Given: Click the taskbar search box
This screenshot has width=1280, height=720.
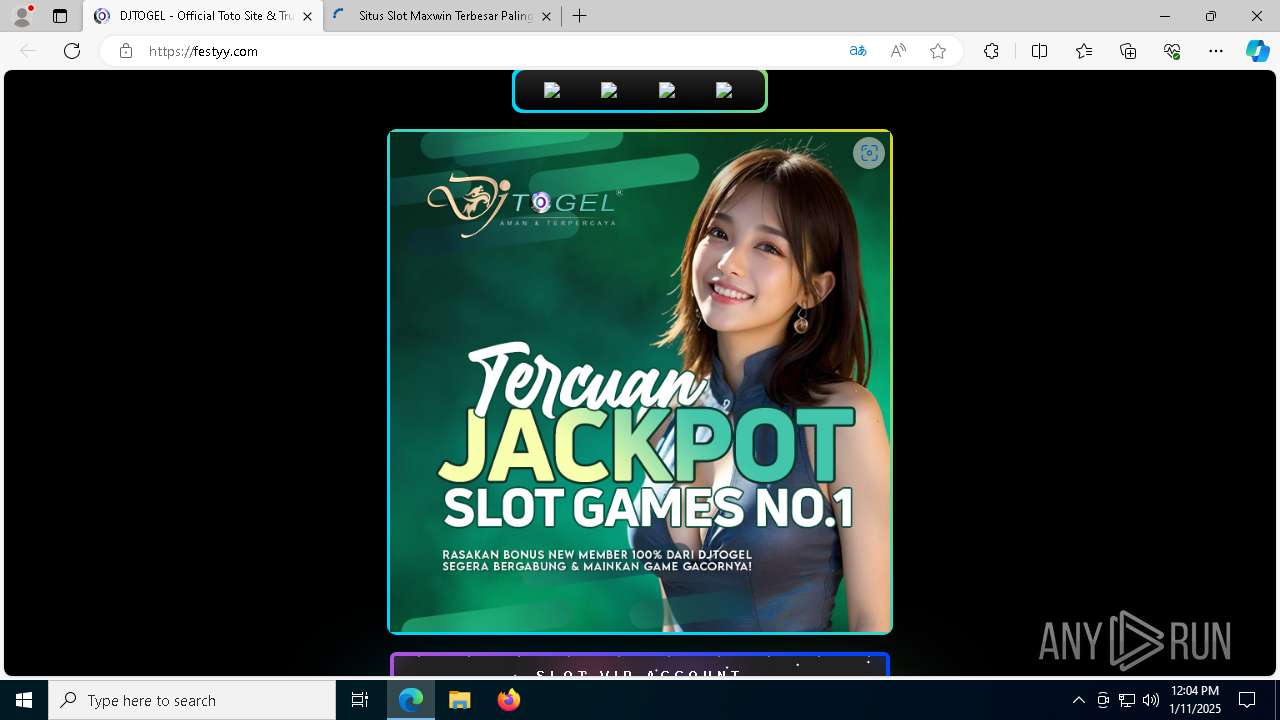Looking at the screenshot, I should click(x=192, y=700).
